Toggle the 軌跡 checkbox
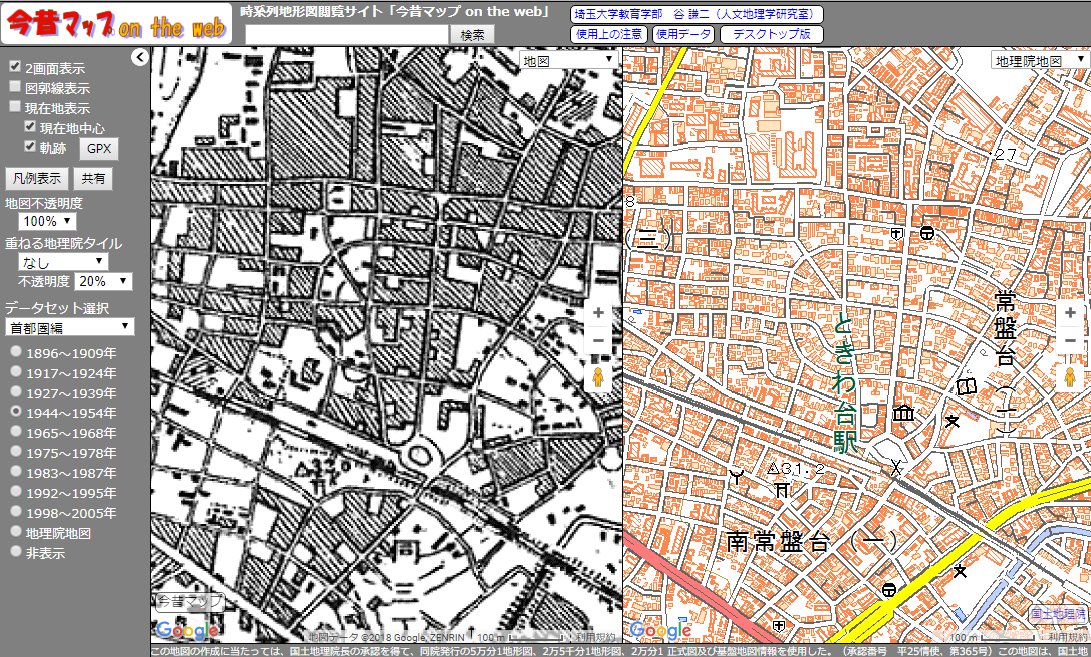The width and height of the screenshot is (1091, 657). [29, 146]
